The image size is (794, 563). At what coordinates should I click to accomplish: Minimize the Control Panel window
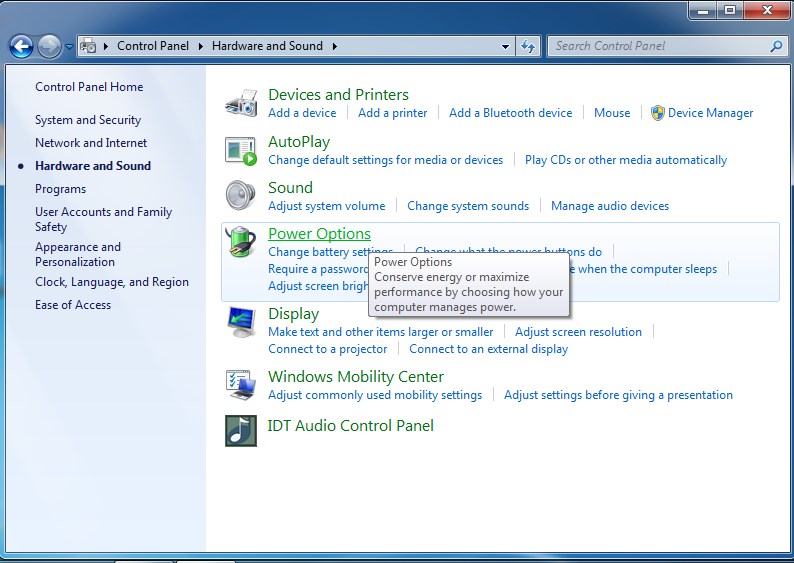tap(703, 10)
